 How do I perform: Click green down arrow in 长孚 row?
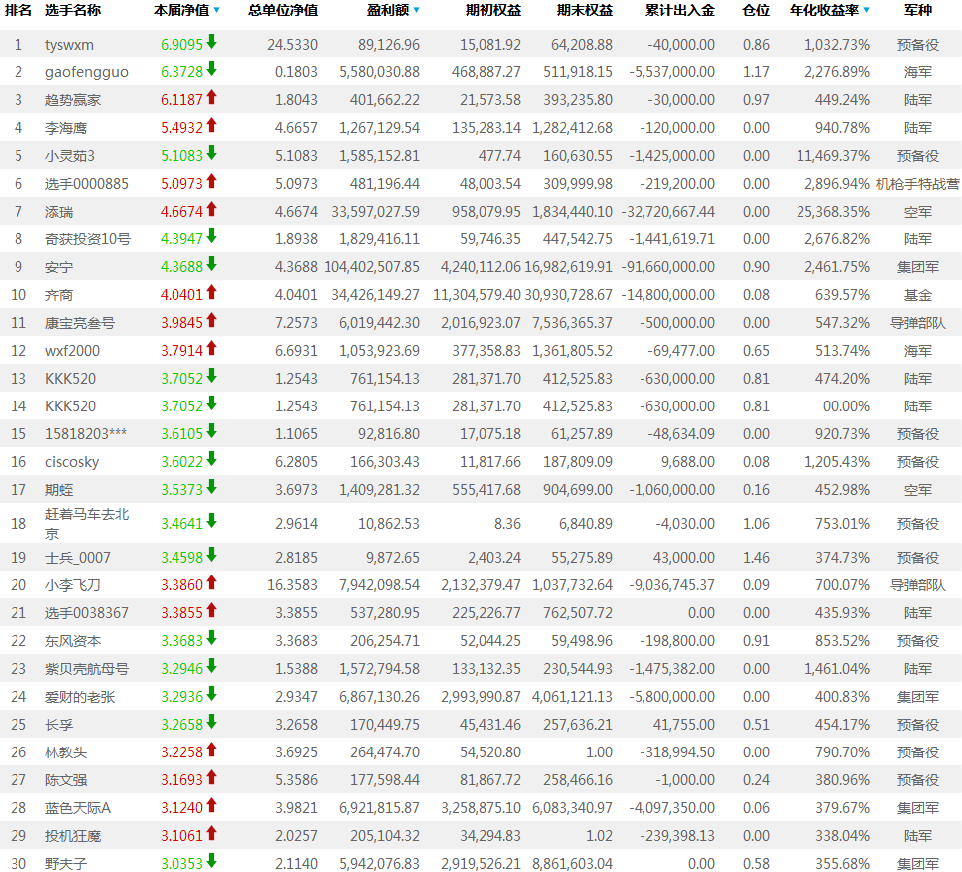212,722
